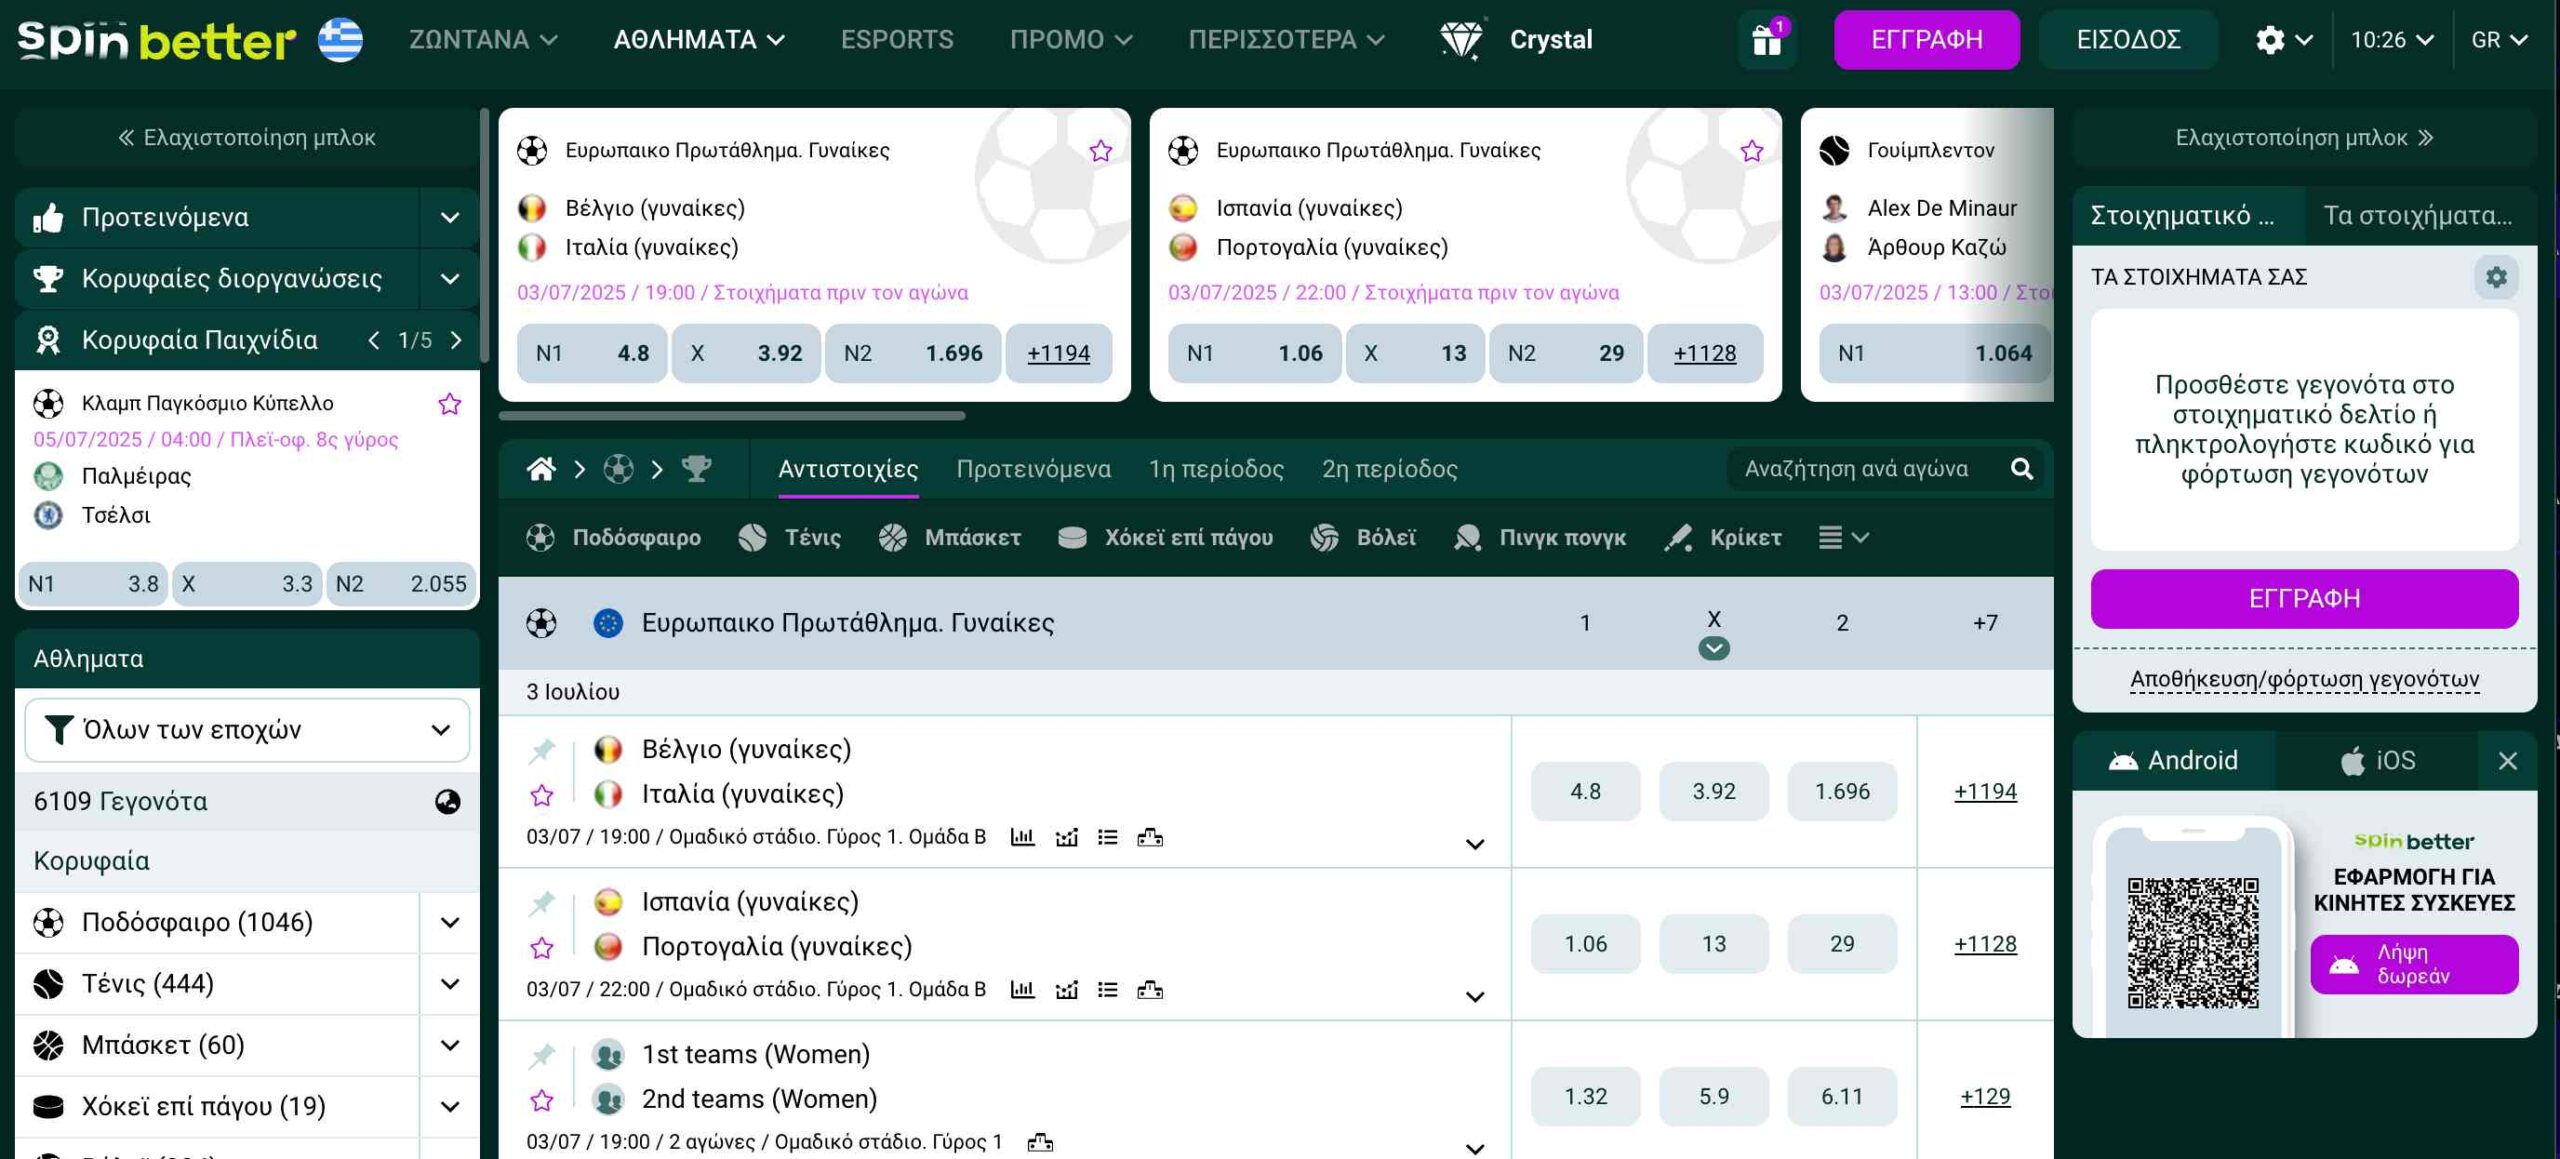2560x1159 pixels.
Task: Pin the Spain vs Portugal match
Action: [x=542, y=903]
